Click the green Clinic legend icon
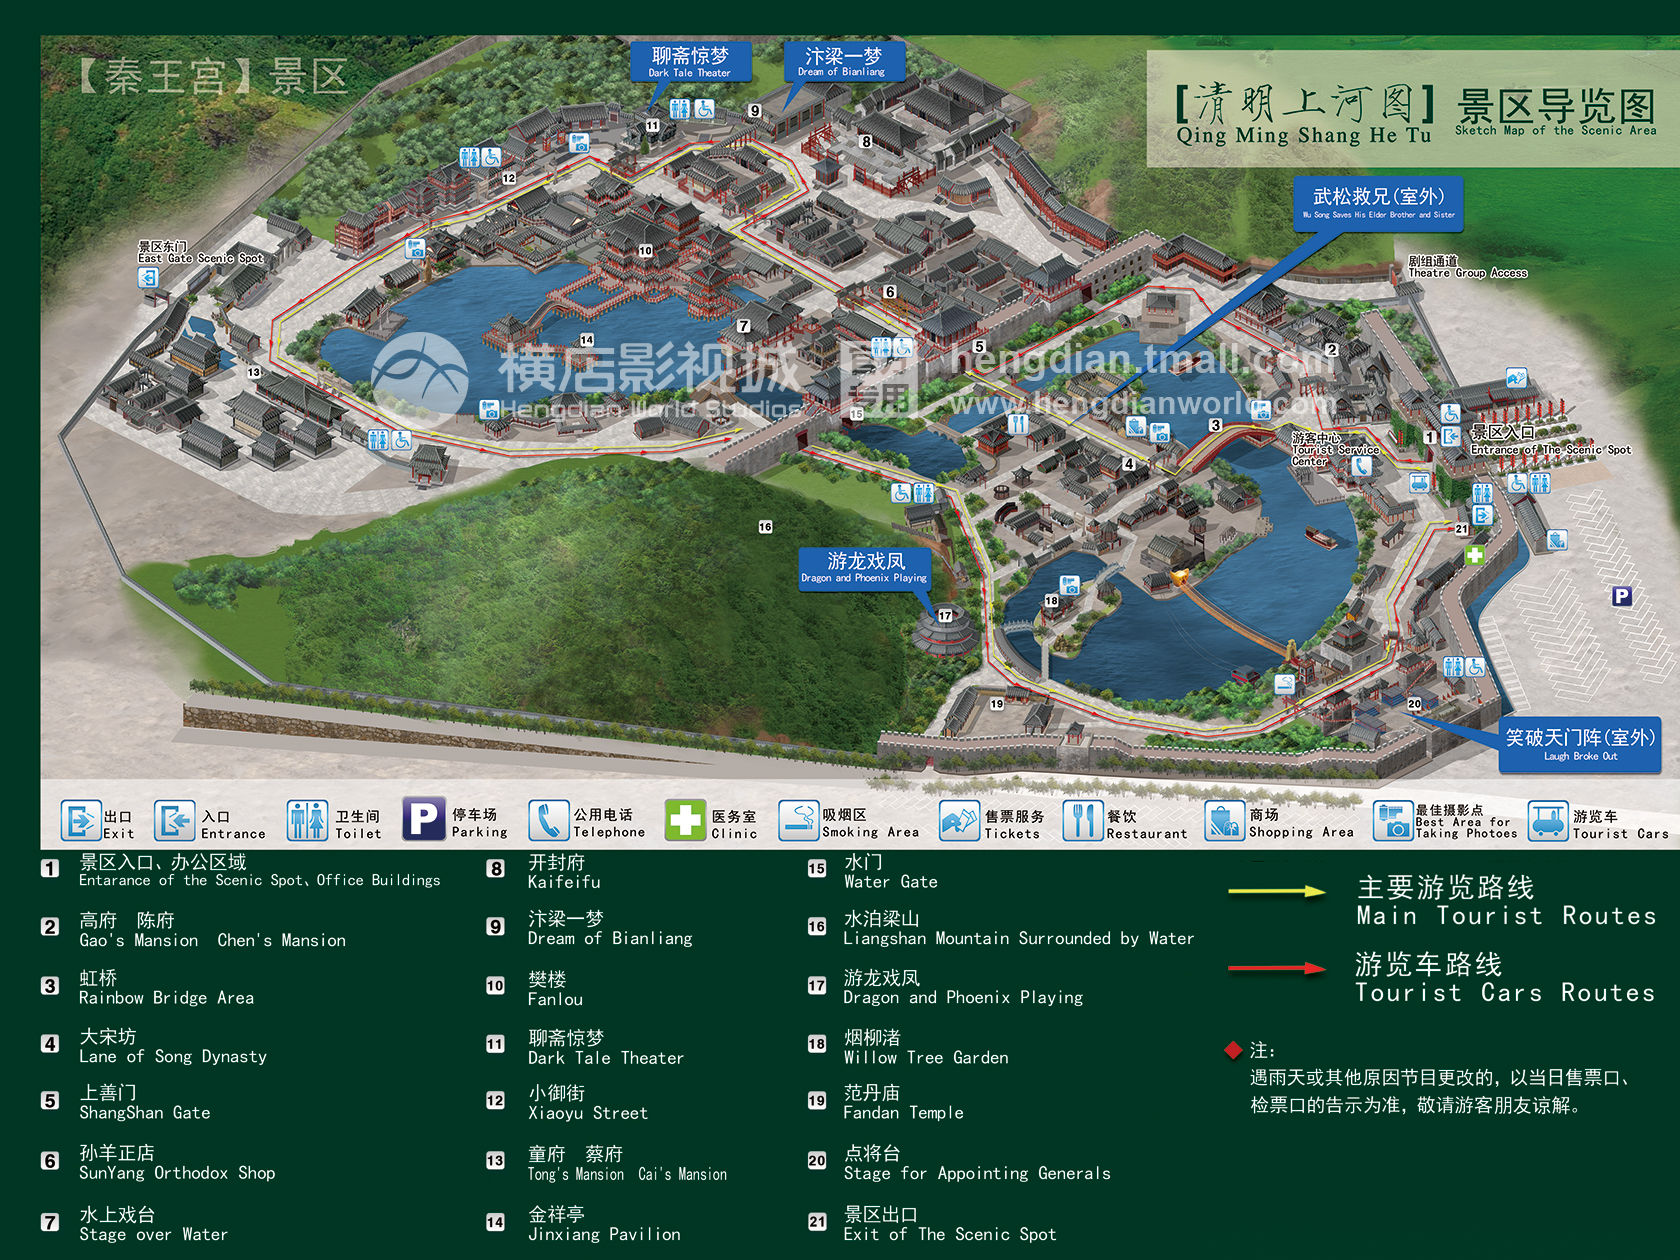 pyautogui.click(x=685, y=821)
